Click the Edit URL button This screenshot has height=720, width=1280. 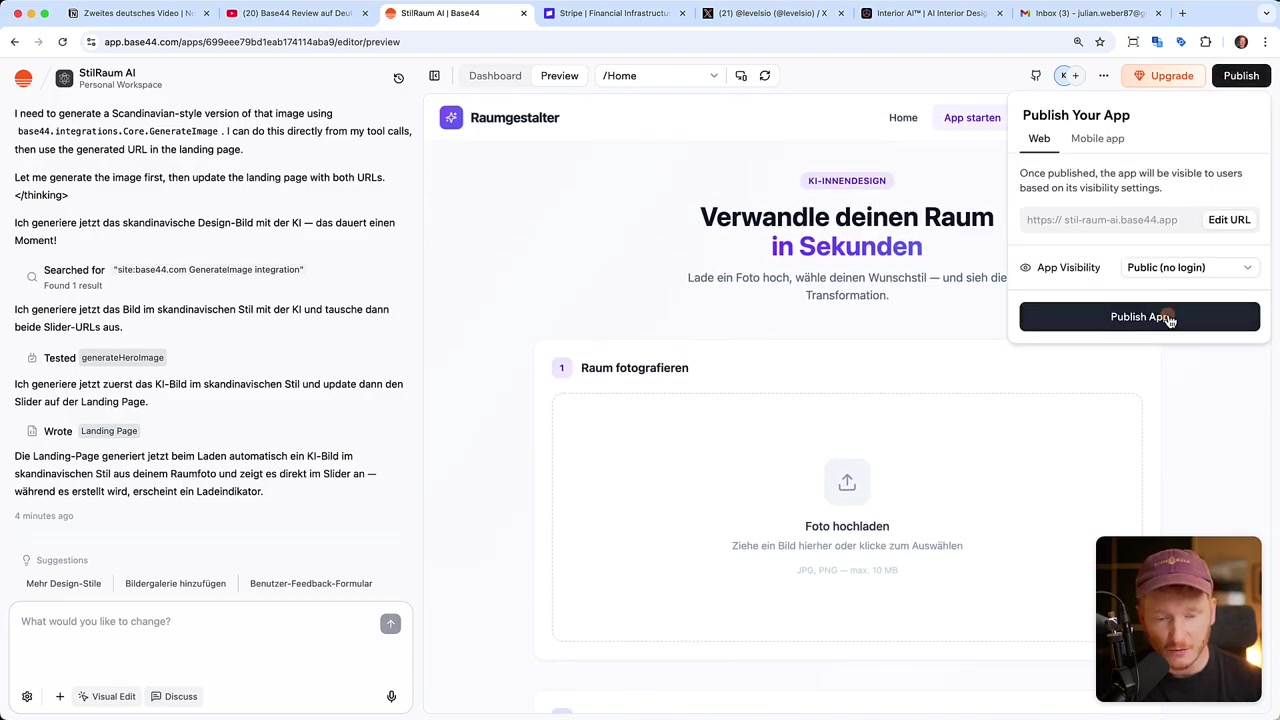tap(1229, 220)
